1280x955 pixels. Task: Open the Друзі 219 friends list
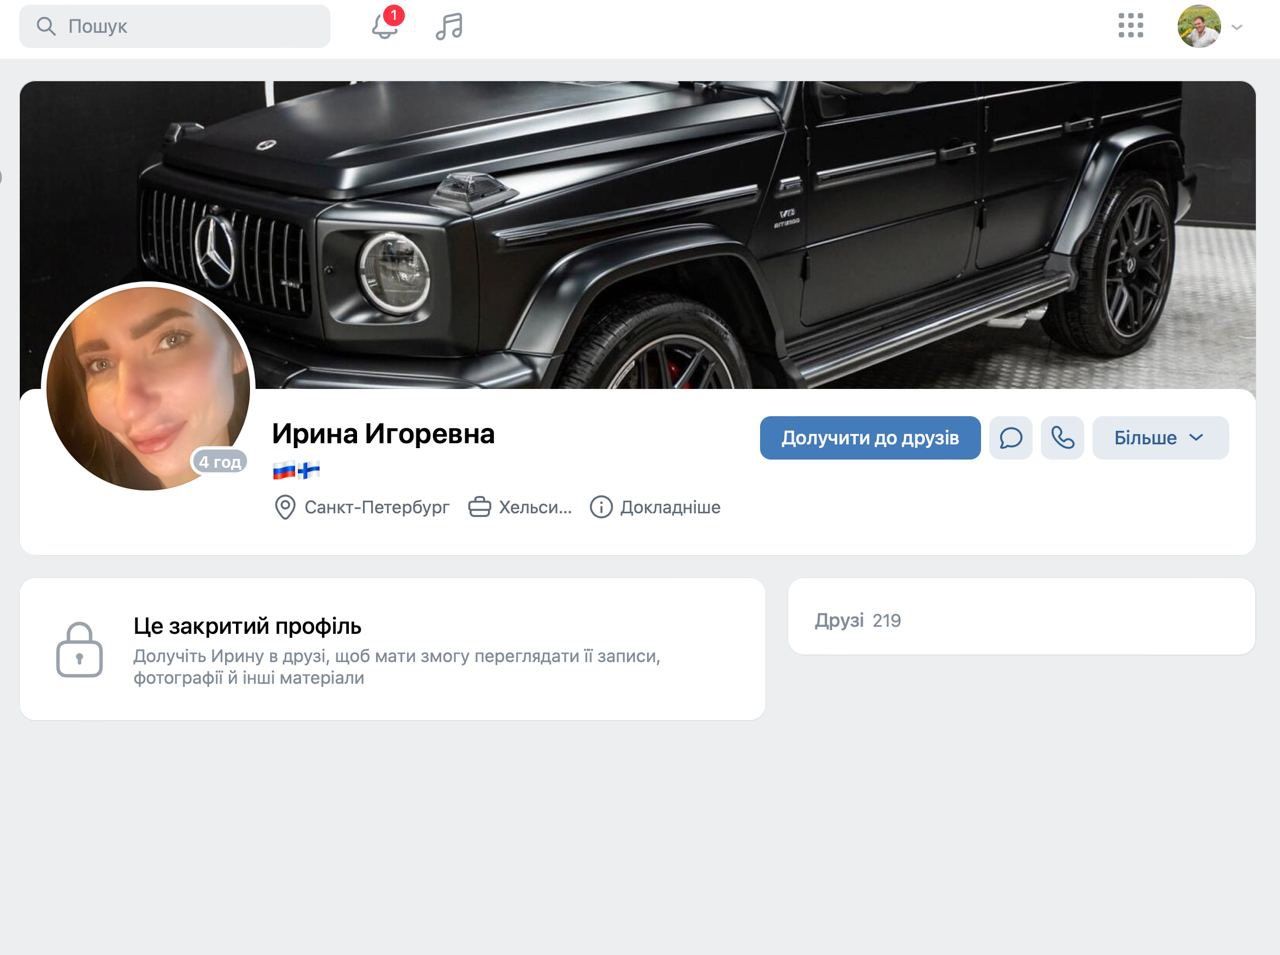pyautogui.click(x=858, y=620)
